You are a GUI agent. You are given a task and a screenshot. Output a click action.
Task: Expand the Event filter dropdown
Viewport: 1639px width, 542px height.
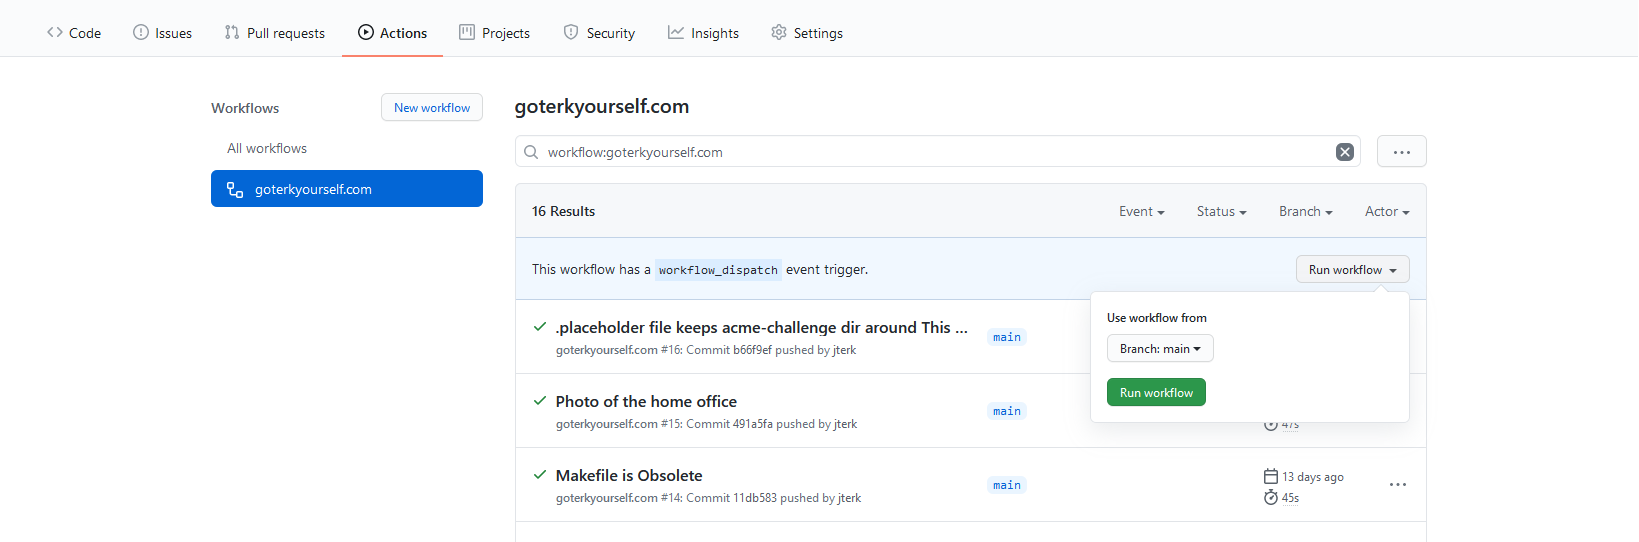(x=1141, y=211)
